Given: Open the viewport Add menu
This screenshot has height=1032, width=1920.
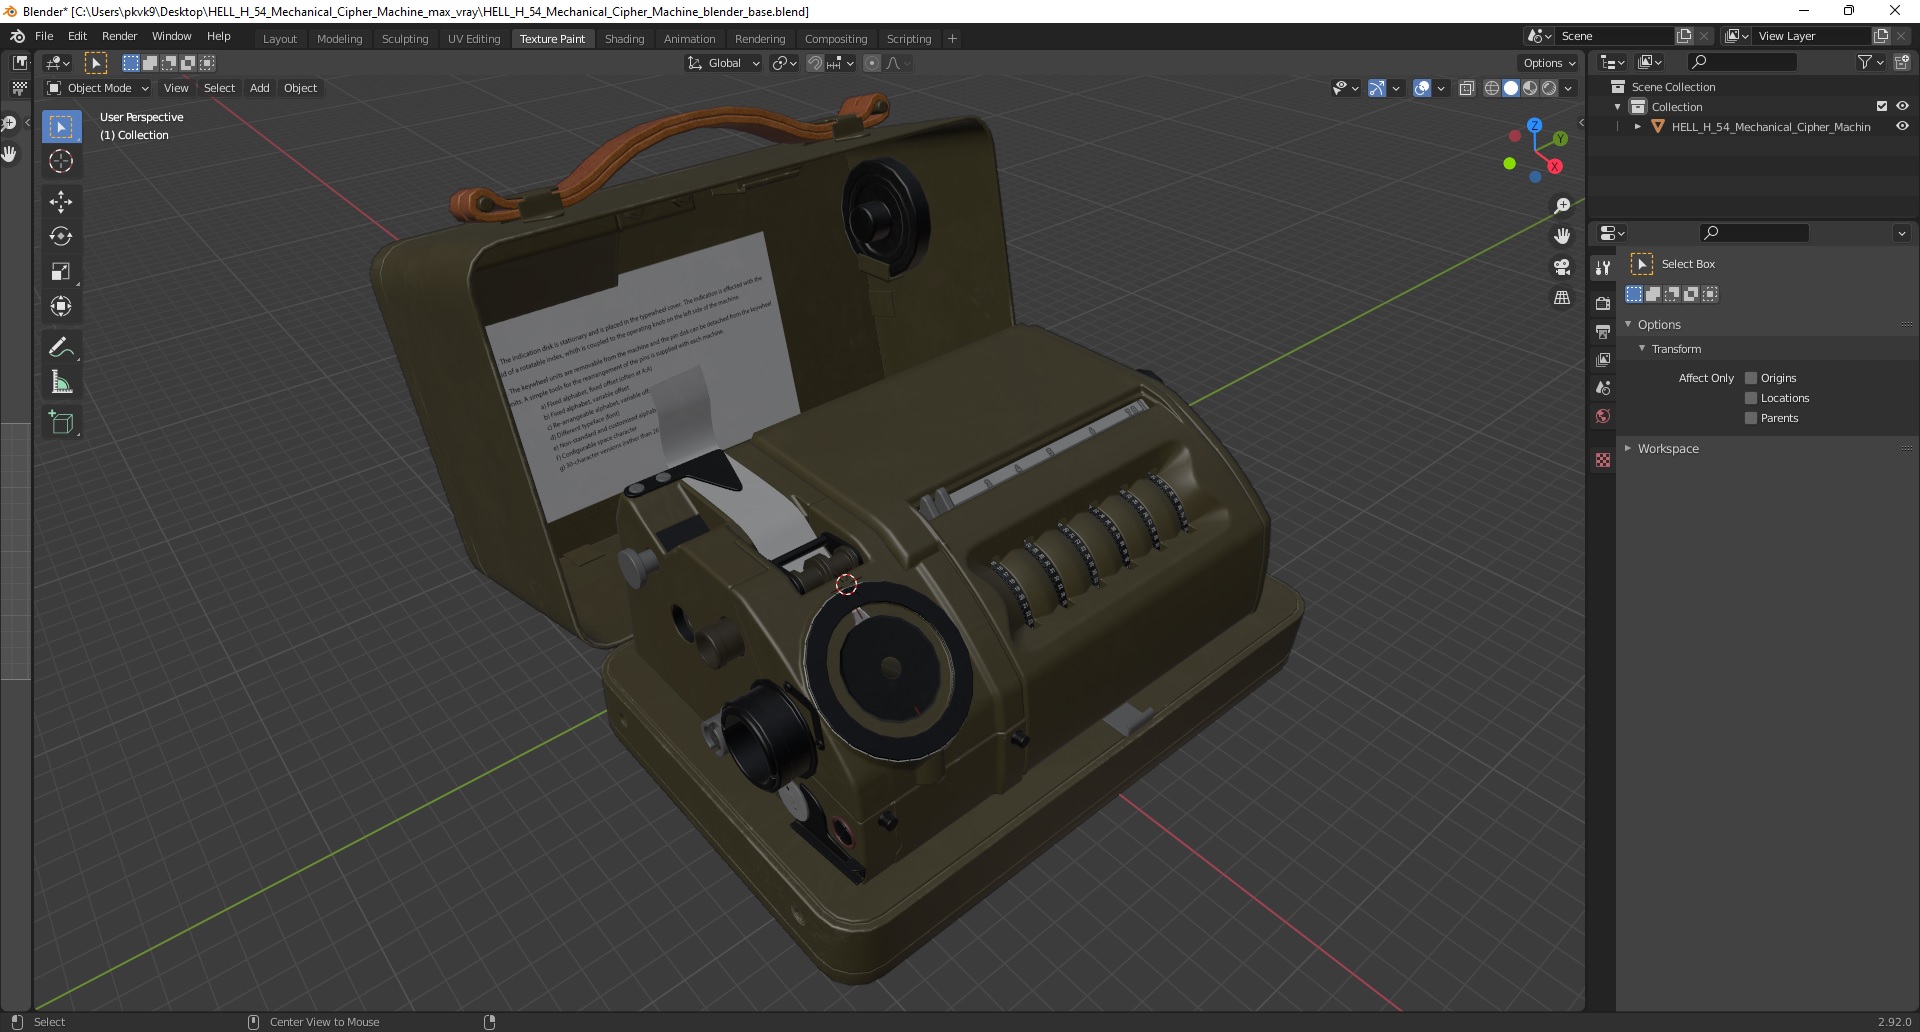Looking at the screenshot, I should click(x=259, y=88).
